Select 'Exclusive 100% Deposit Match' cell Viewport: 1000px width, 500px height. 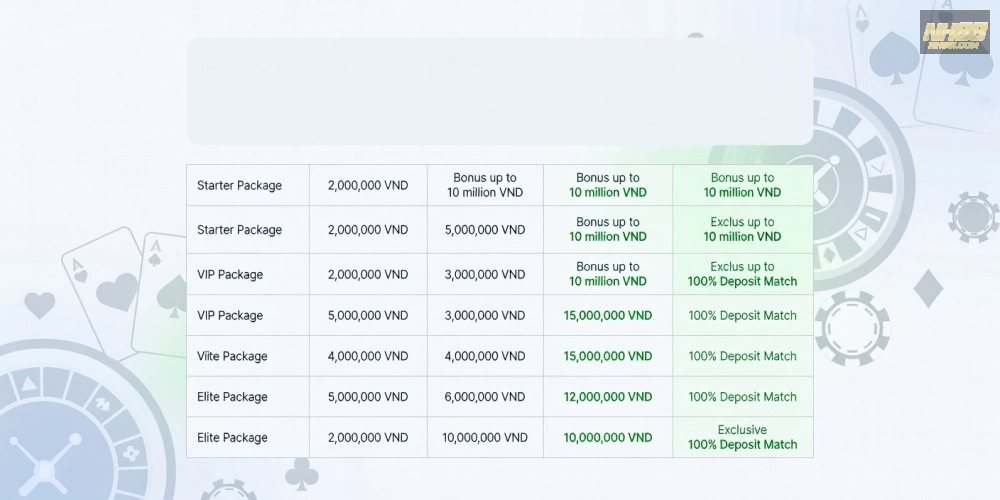pyautogui.click(x=742, y=438)
